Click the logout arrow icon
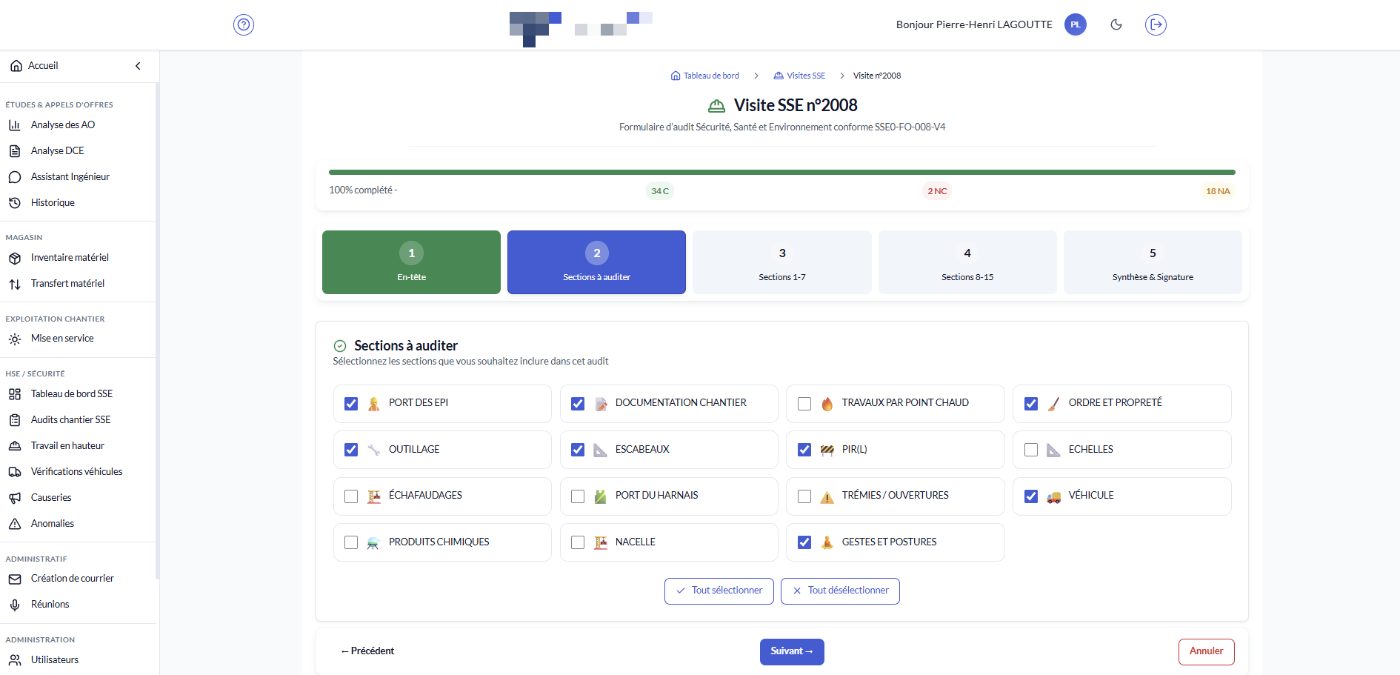The image size is (1400, 675). (x=1156, y=25)
